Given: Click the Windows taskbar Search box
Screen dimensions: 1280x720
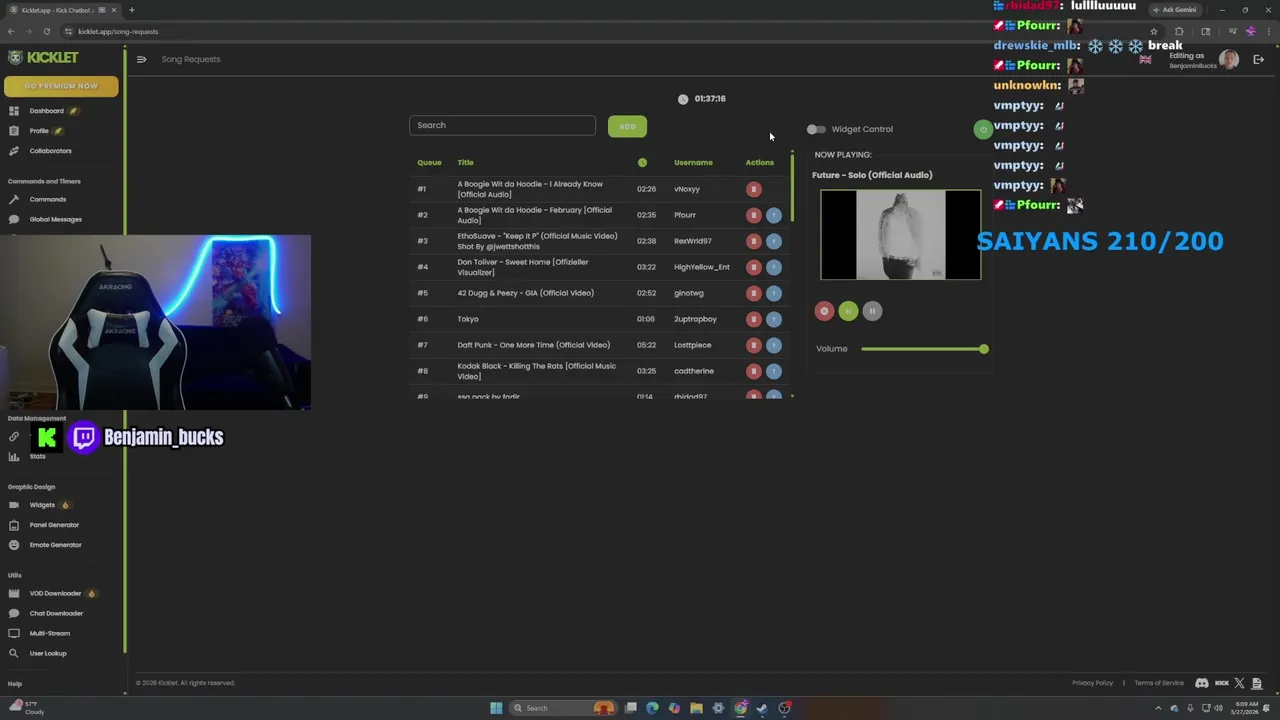Looking at the screenshot, I should coord(563,708).
